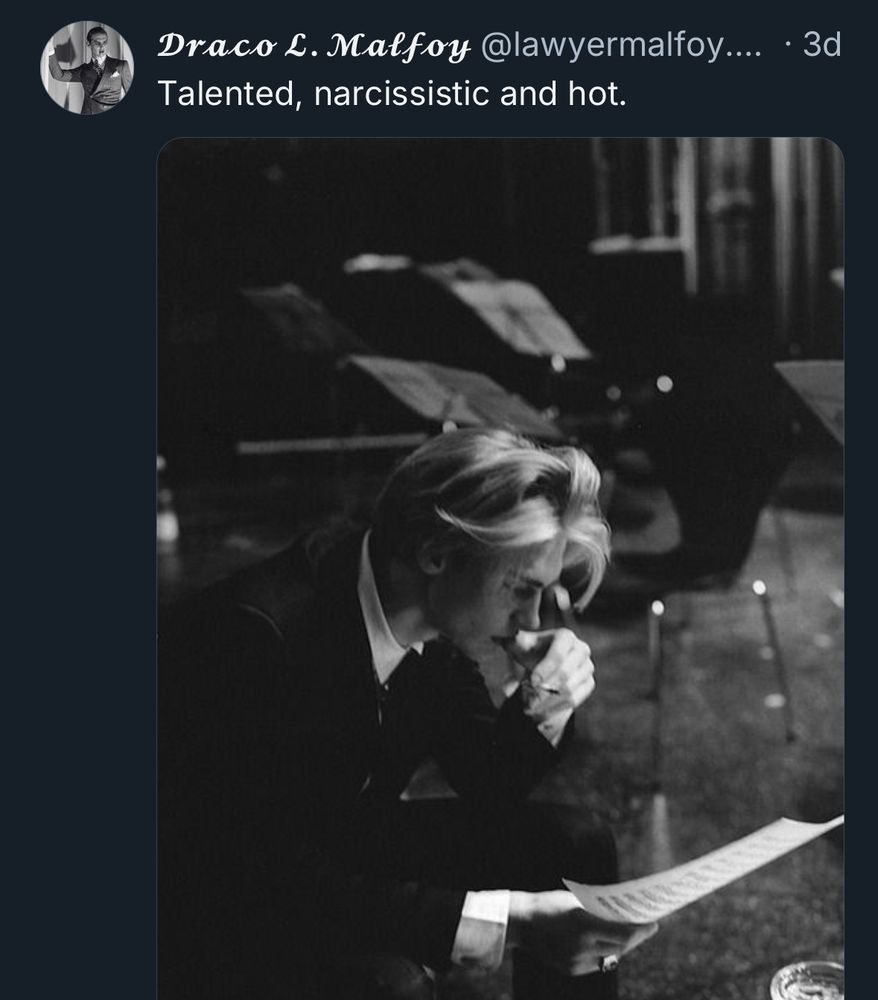Open tweet text 'Talented, narcissistic and hot.'
878x1000 pixels.
pos(392,94)
